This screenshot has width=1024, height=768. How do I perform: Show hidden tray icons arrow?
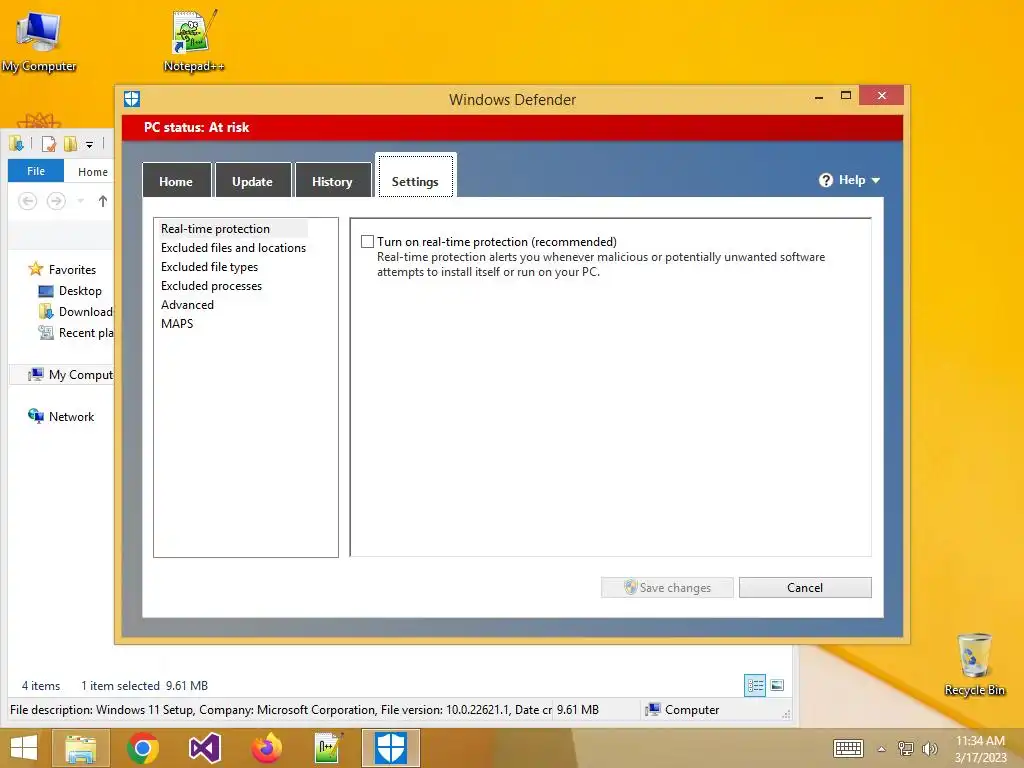882,749
